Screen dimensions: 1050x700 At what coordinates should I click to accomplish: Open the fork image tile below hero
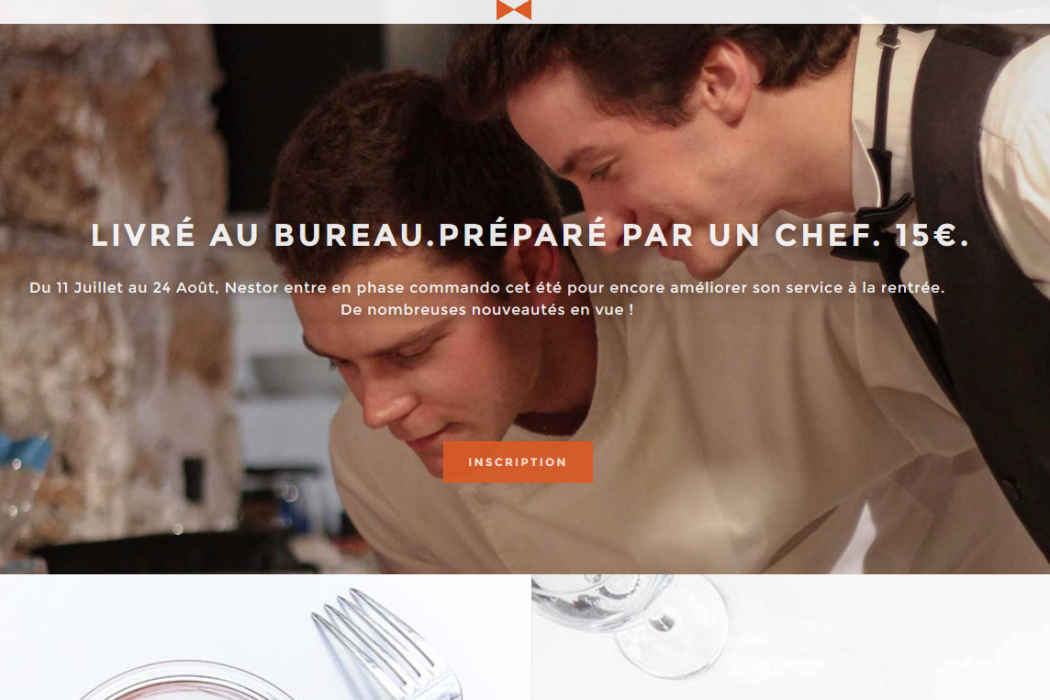coord(265,637)
